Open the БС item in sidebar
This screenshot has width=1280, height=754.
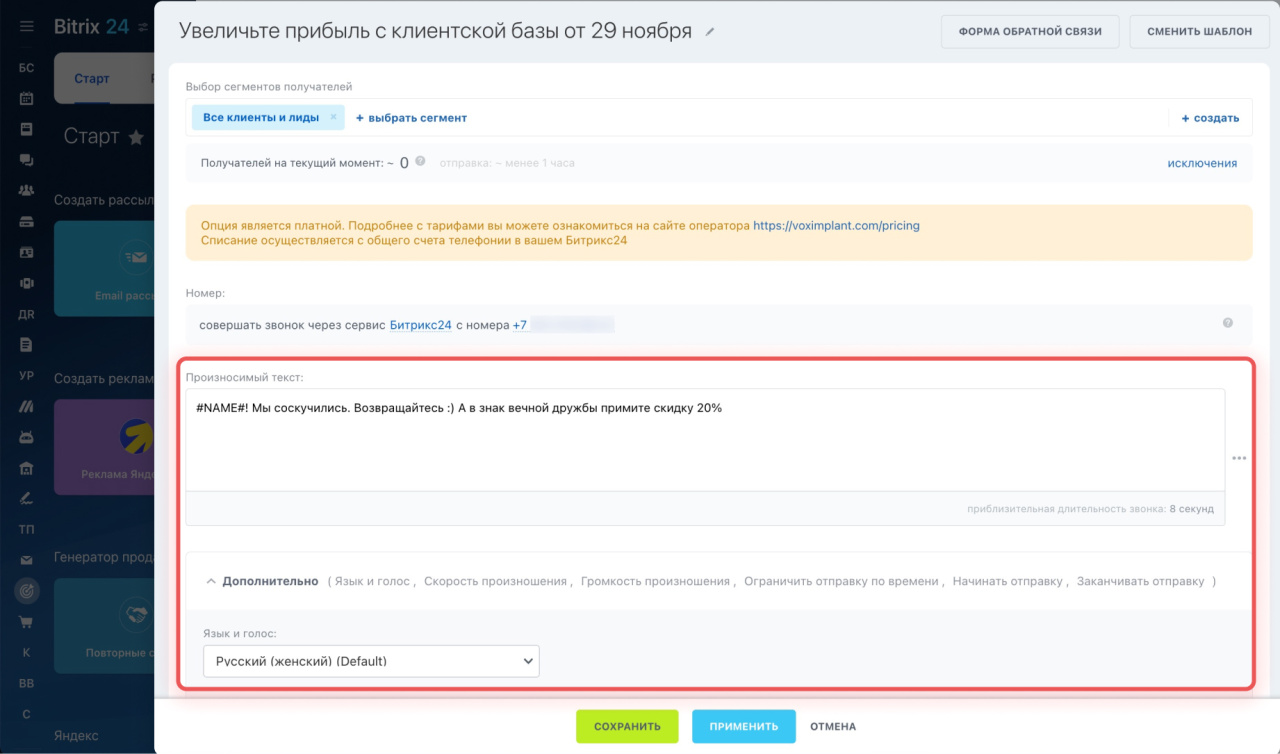[x=27, y=68]
